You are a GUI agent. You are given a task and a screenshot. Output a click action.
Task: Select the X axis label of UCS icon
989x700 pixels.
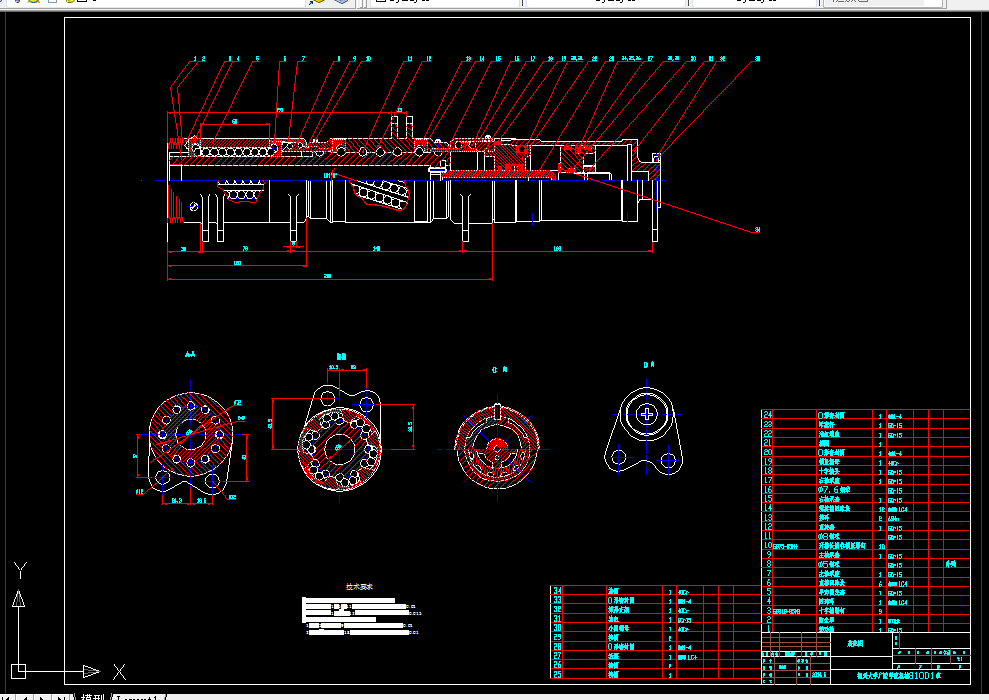click(x=119, y=672)
